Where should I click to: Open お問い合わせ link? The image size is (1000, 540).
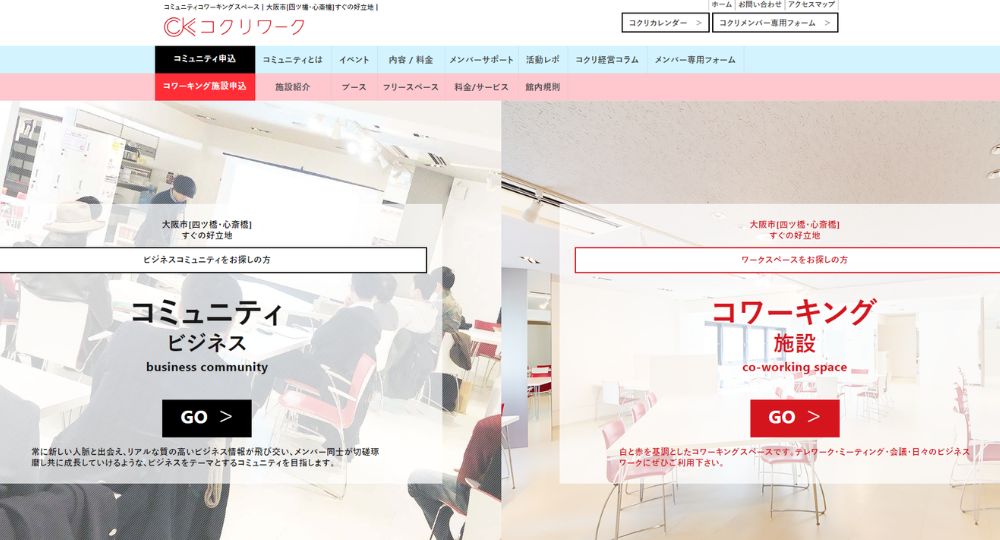(x=760, y=5)
